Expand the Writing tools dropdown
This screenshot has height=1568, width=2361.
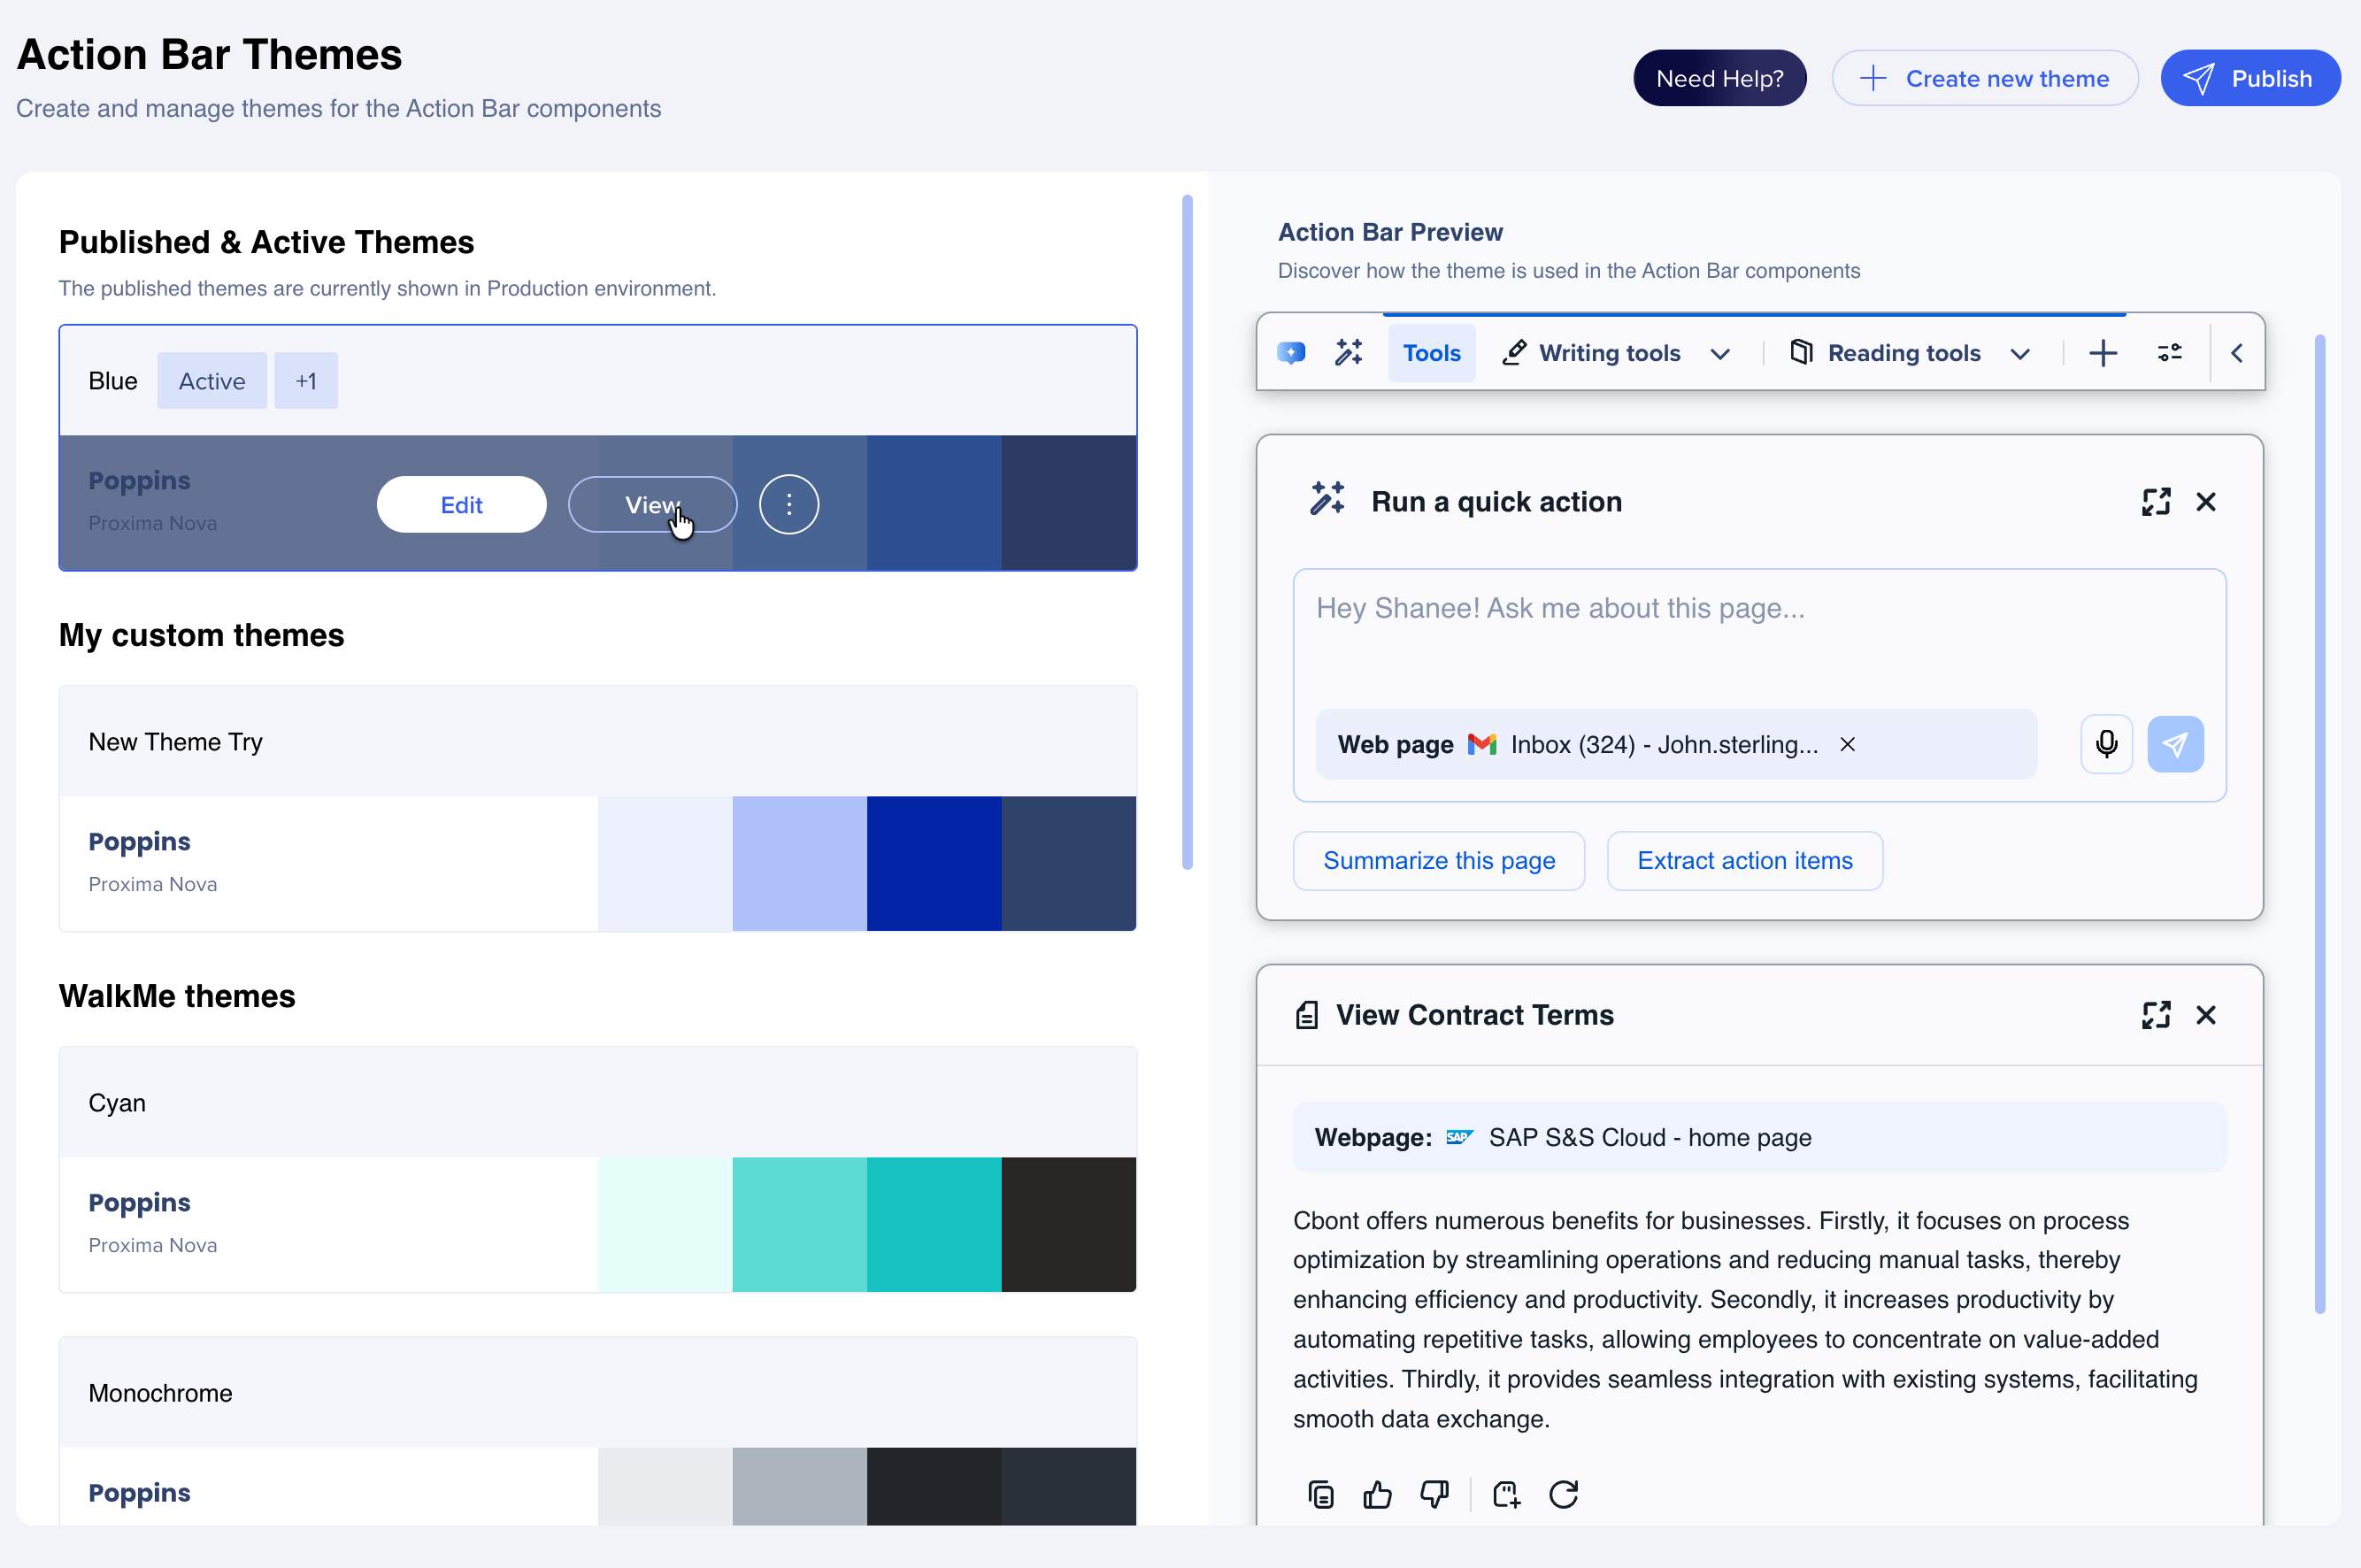coord(1720,353)
